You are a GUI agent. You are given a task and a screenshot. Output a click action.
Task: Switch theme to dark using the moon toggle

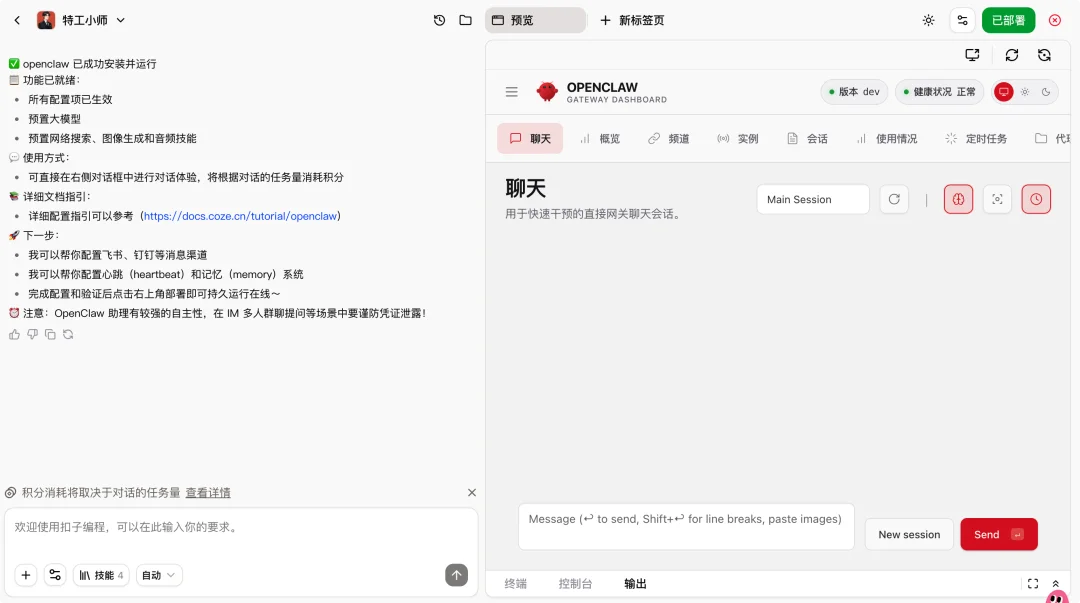point(1046,91)
